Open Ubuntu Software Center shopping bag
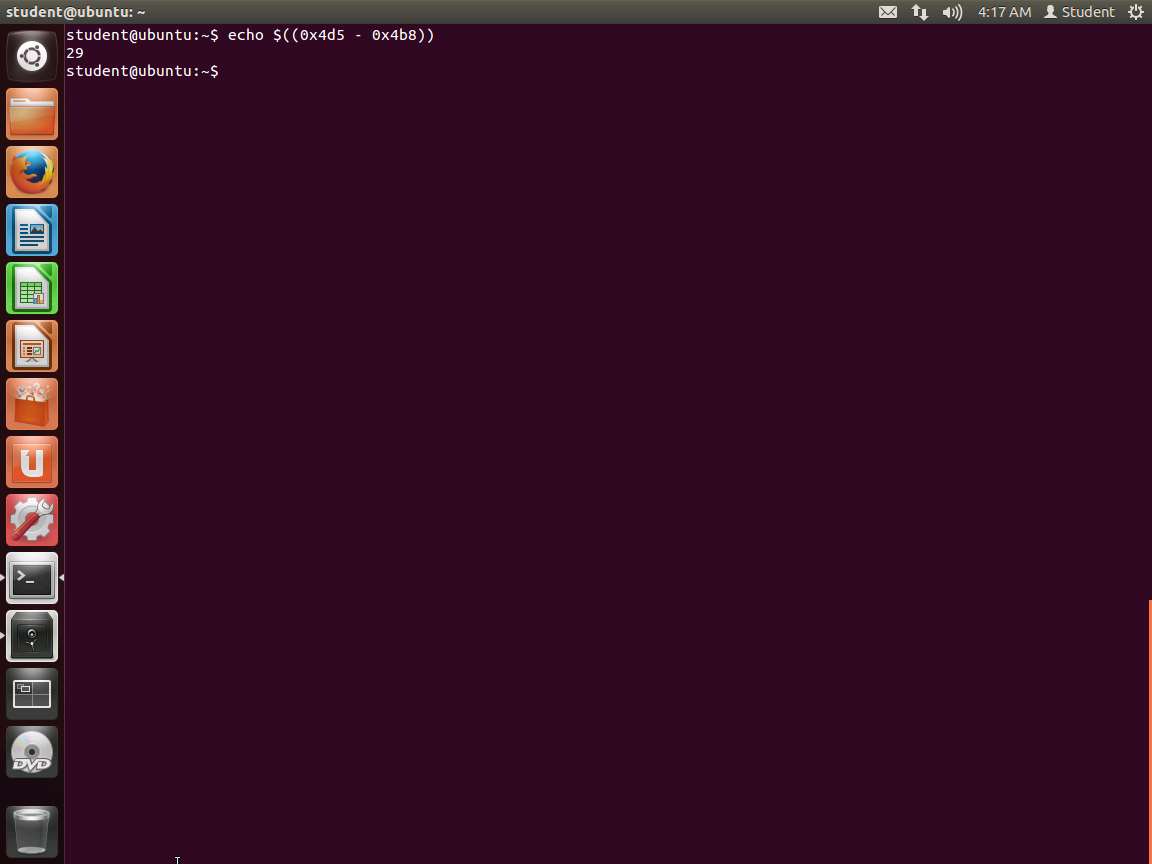 tap(32, 404)
